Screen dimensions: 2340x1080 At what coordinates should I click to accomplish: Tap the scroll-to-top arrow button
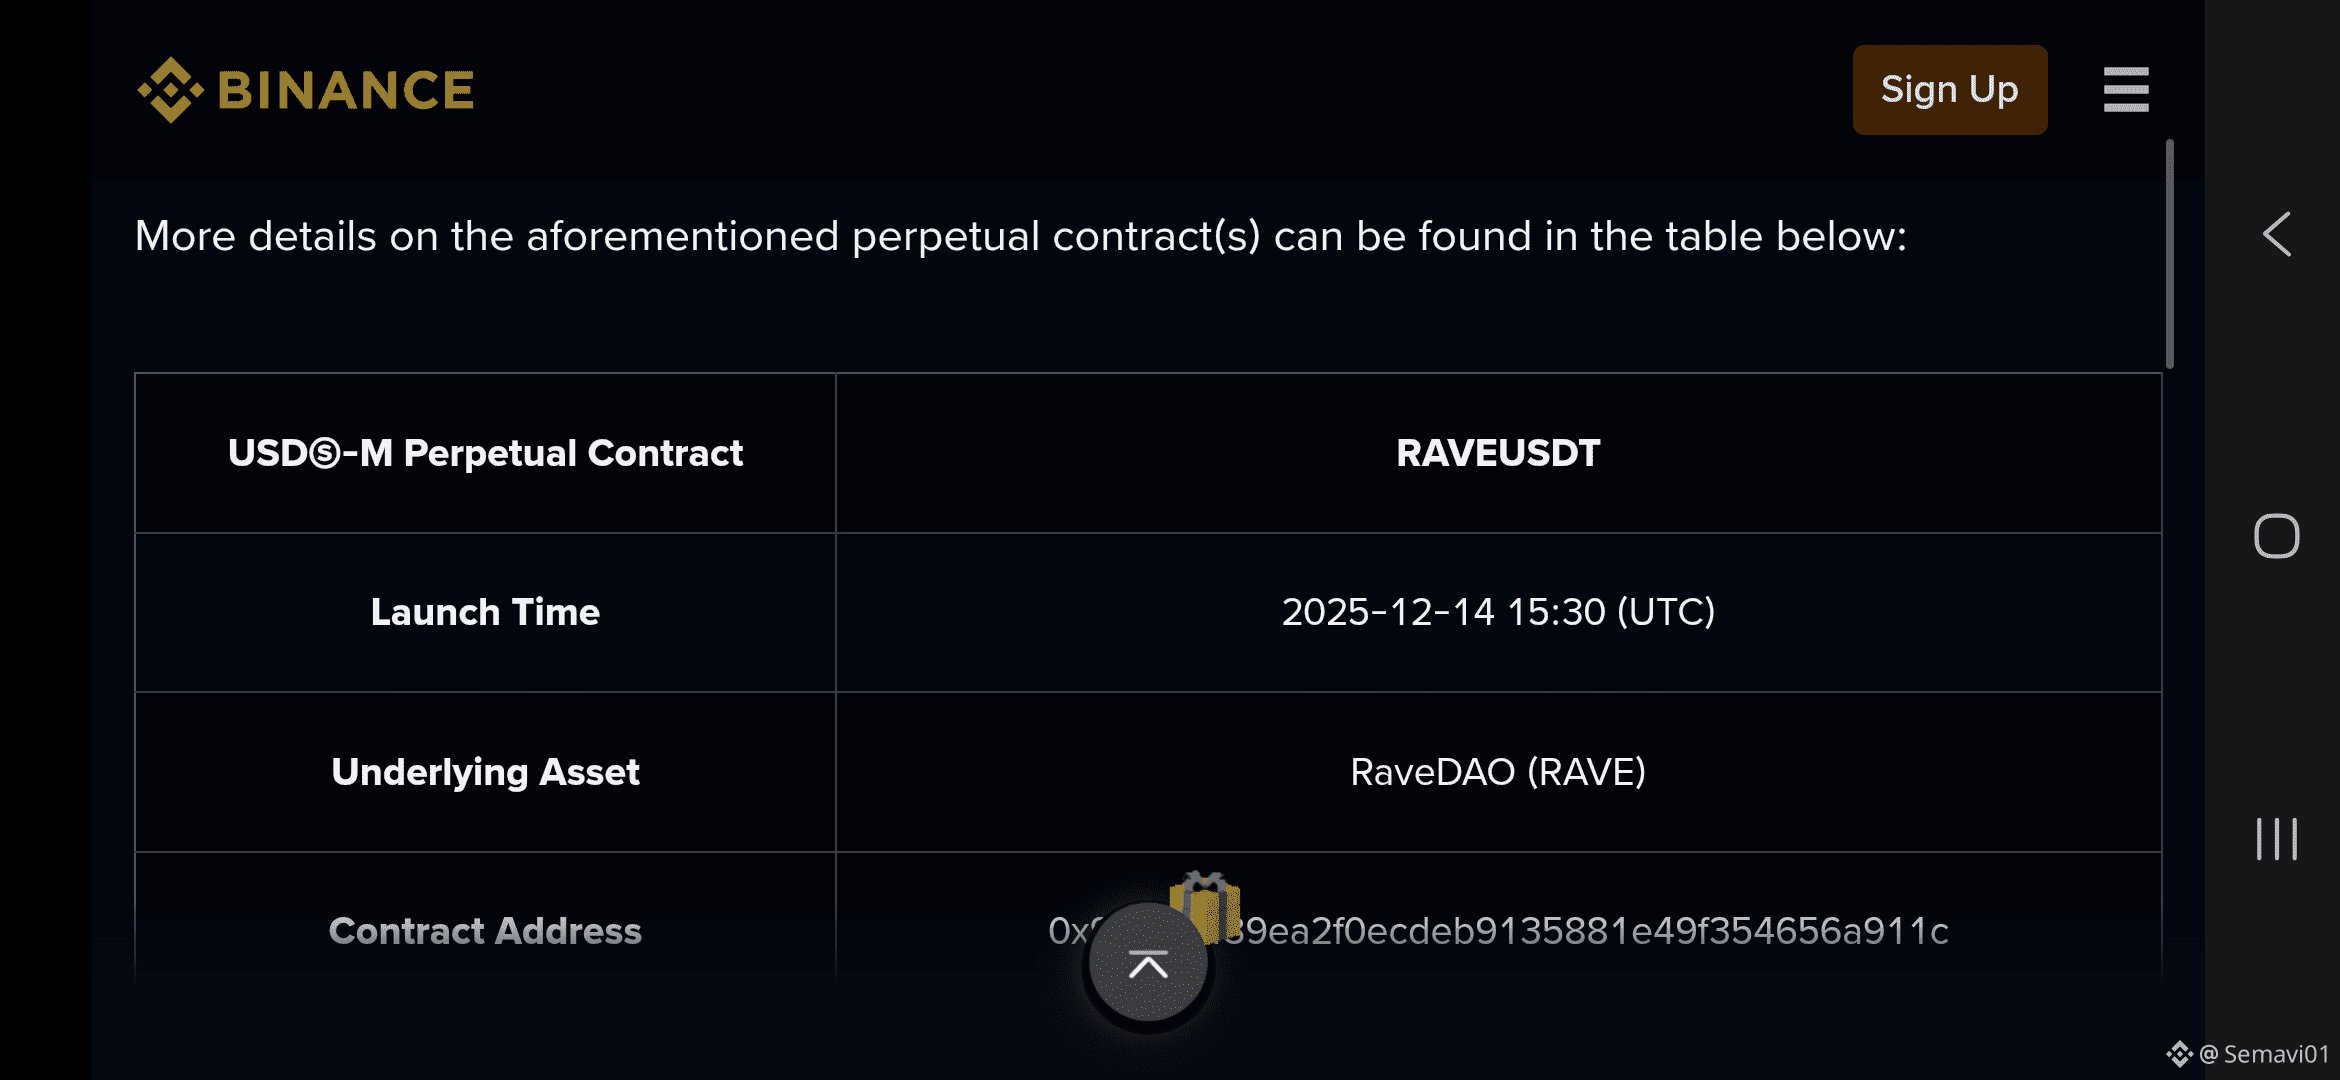pos(1148,964)
